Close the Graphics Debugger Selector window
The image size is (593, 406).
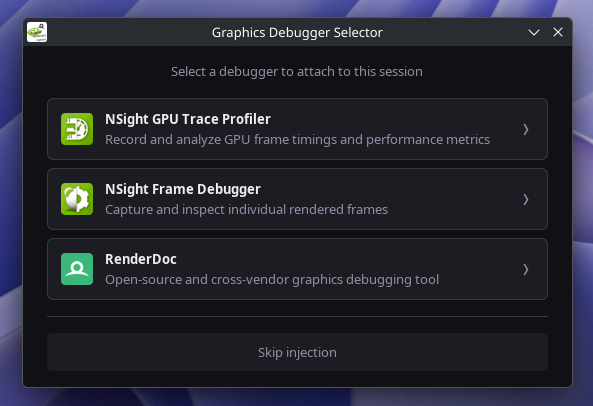(558, 32)
